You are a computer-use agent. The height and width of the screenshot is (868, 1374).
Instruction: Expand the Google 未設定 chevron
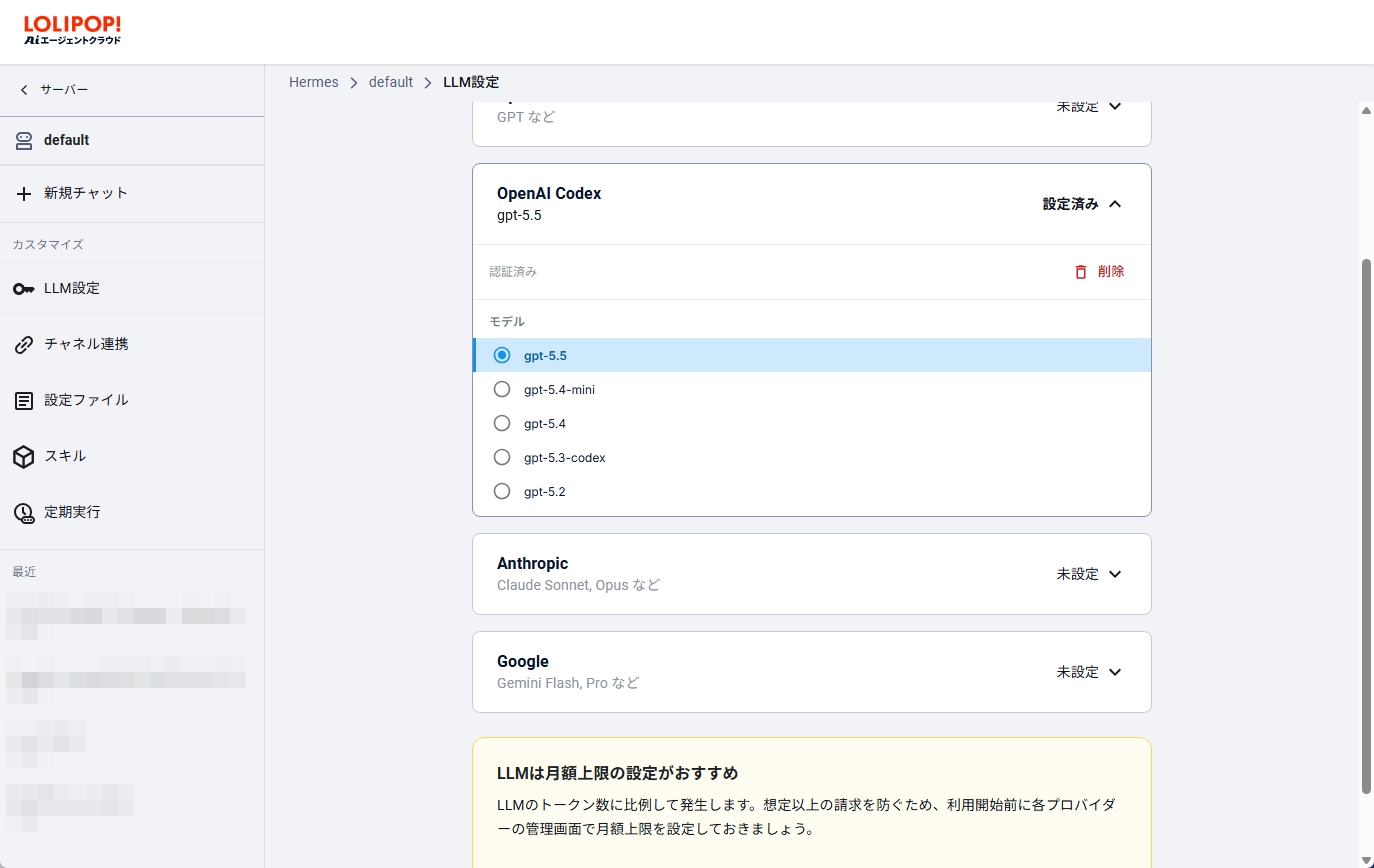point(1116,672)
